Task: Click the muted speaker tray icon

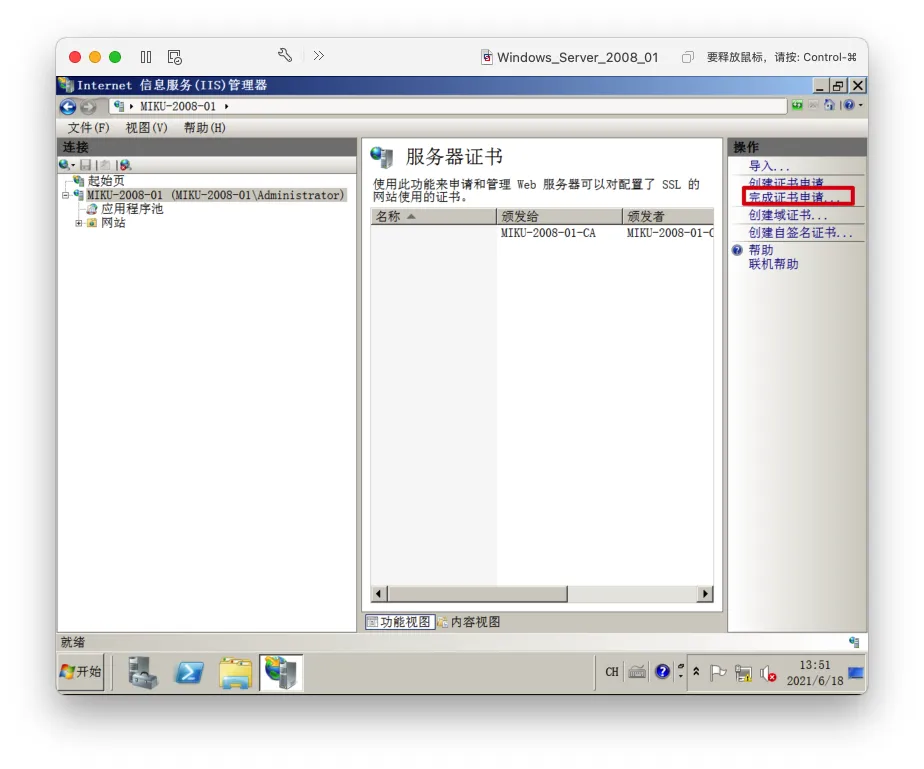Action: 768,674
